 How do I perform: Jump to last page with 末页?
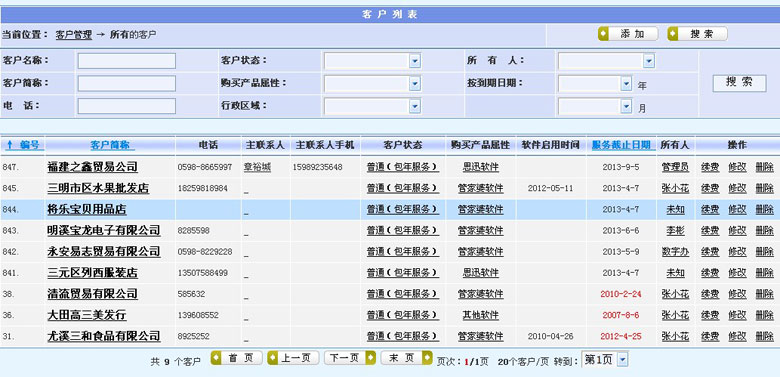[406, 358]
